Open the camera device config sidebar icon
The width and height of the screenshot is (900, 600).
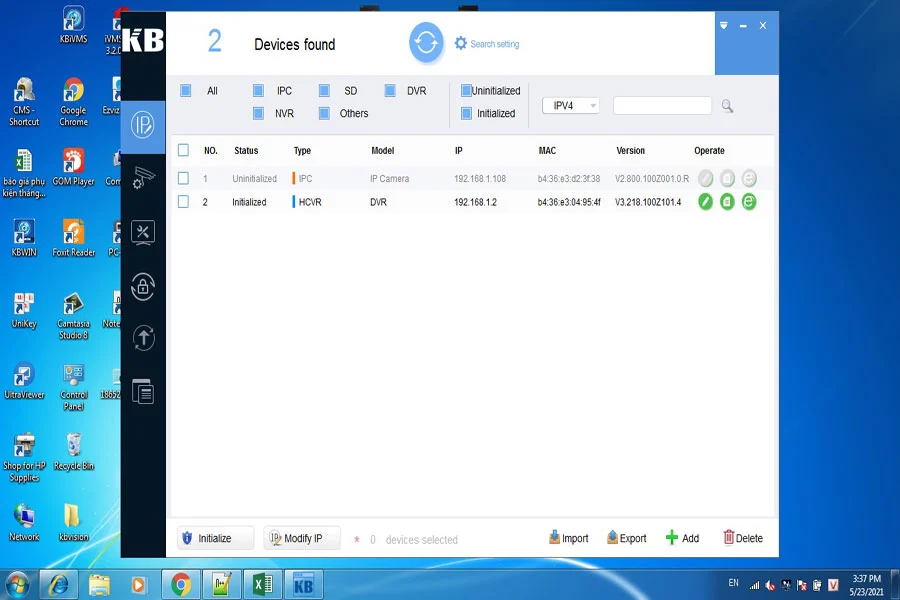coord(143,177)
